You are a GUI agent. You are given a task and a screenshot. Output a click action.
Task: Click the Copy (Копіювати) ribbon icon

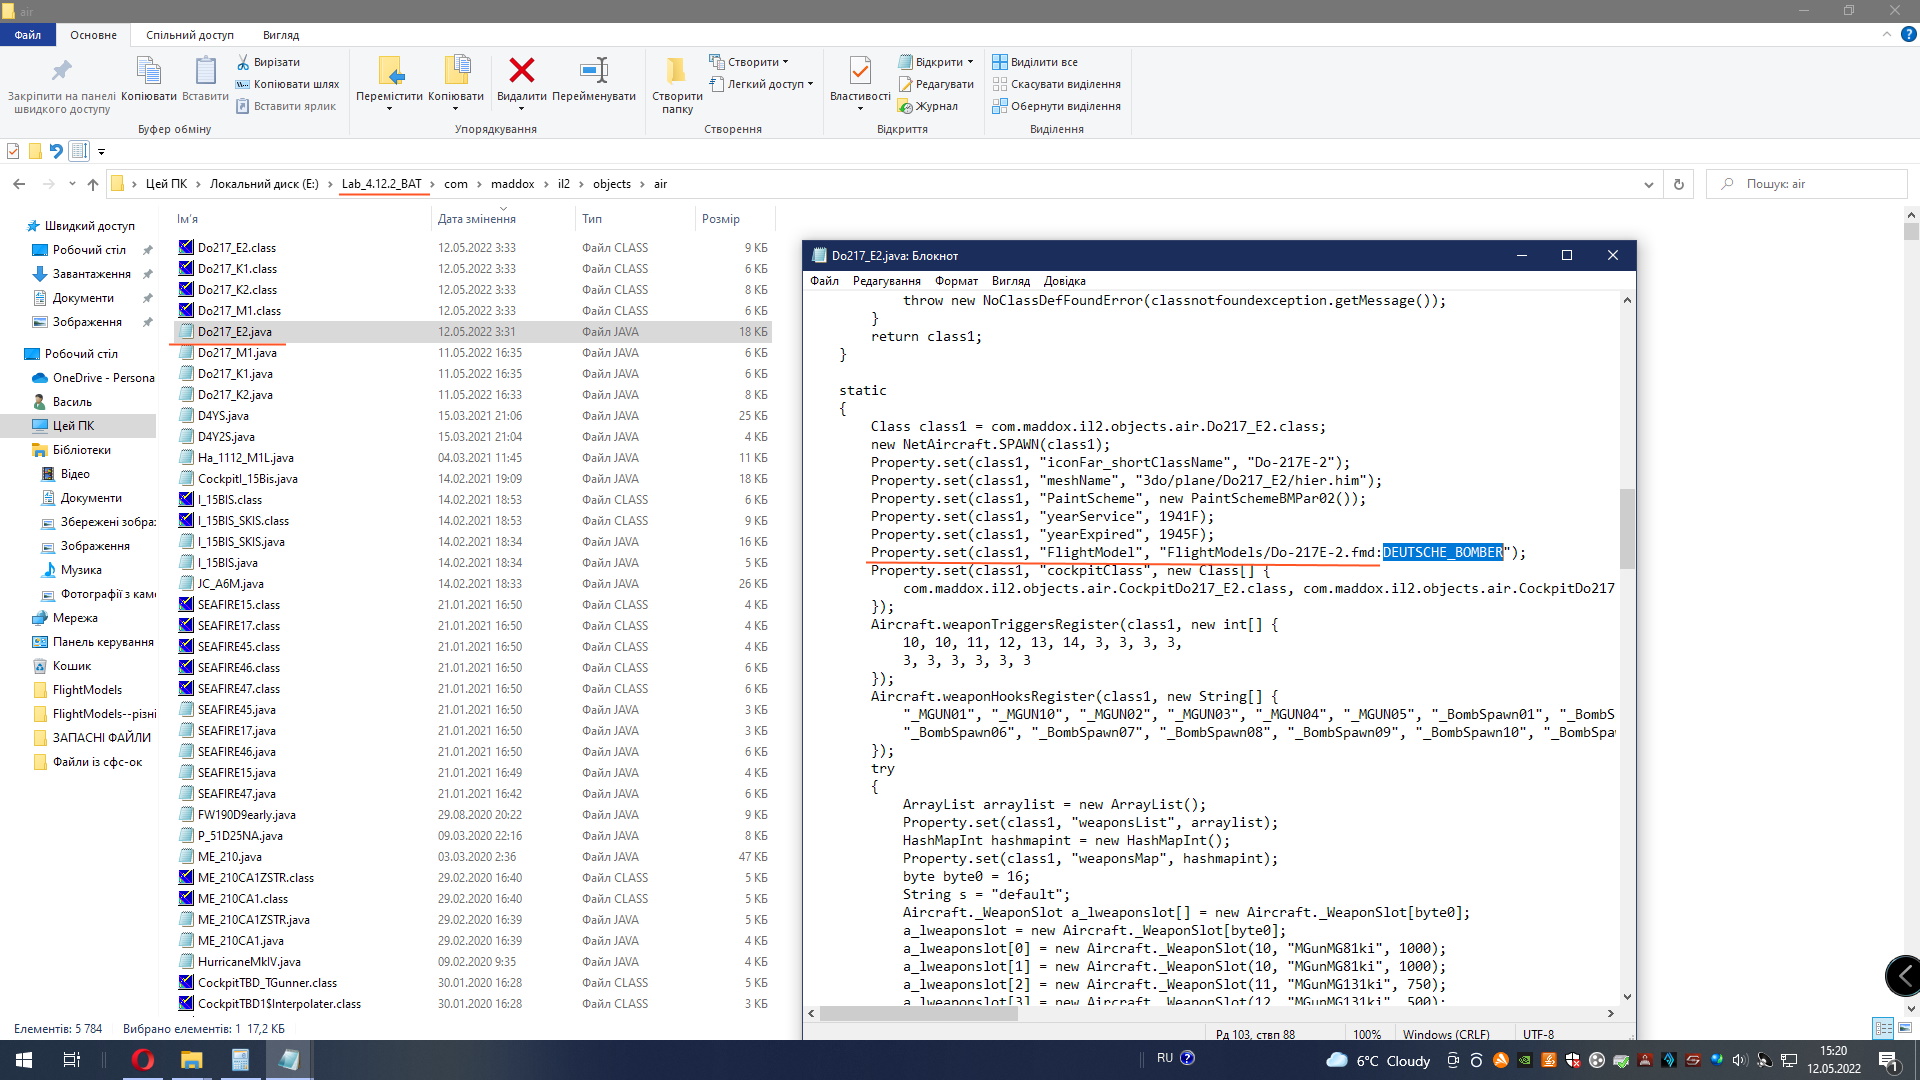148,71
